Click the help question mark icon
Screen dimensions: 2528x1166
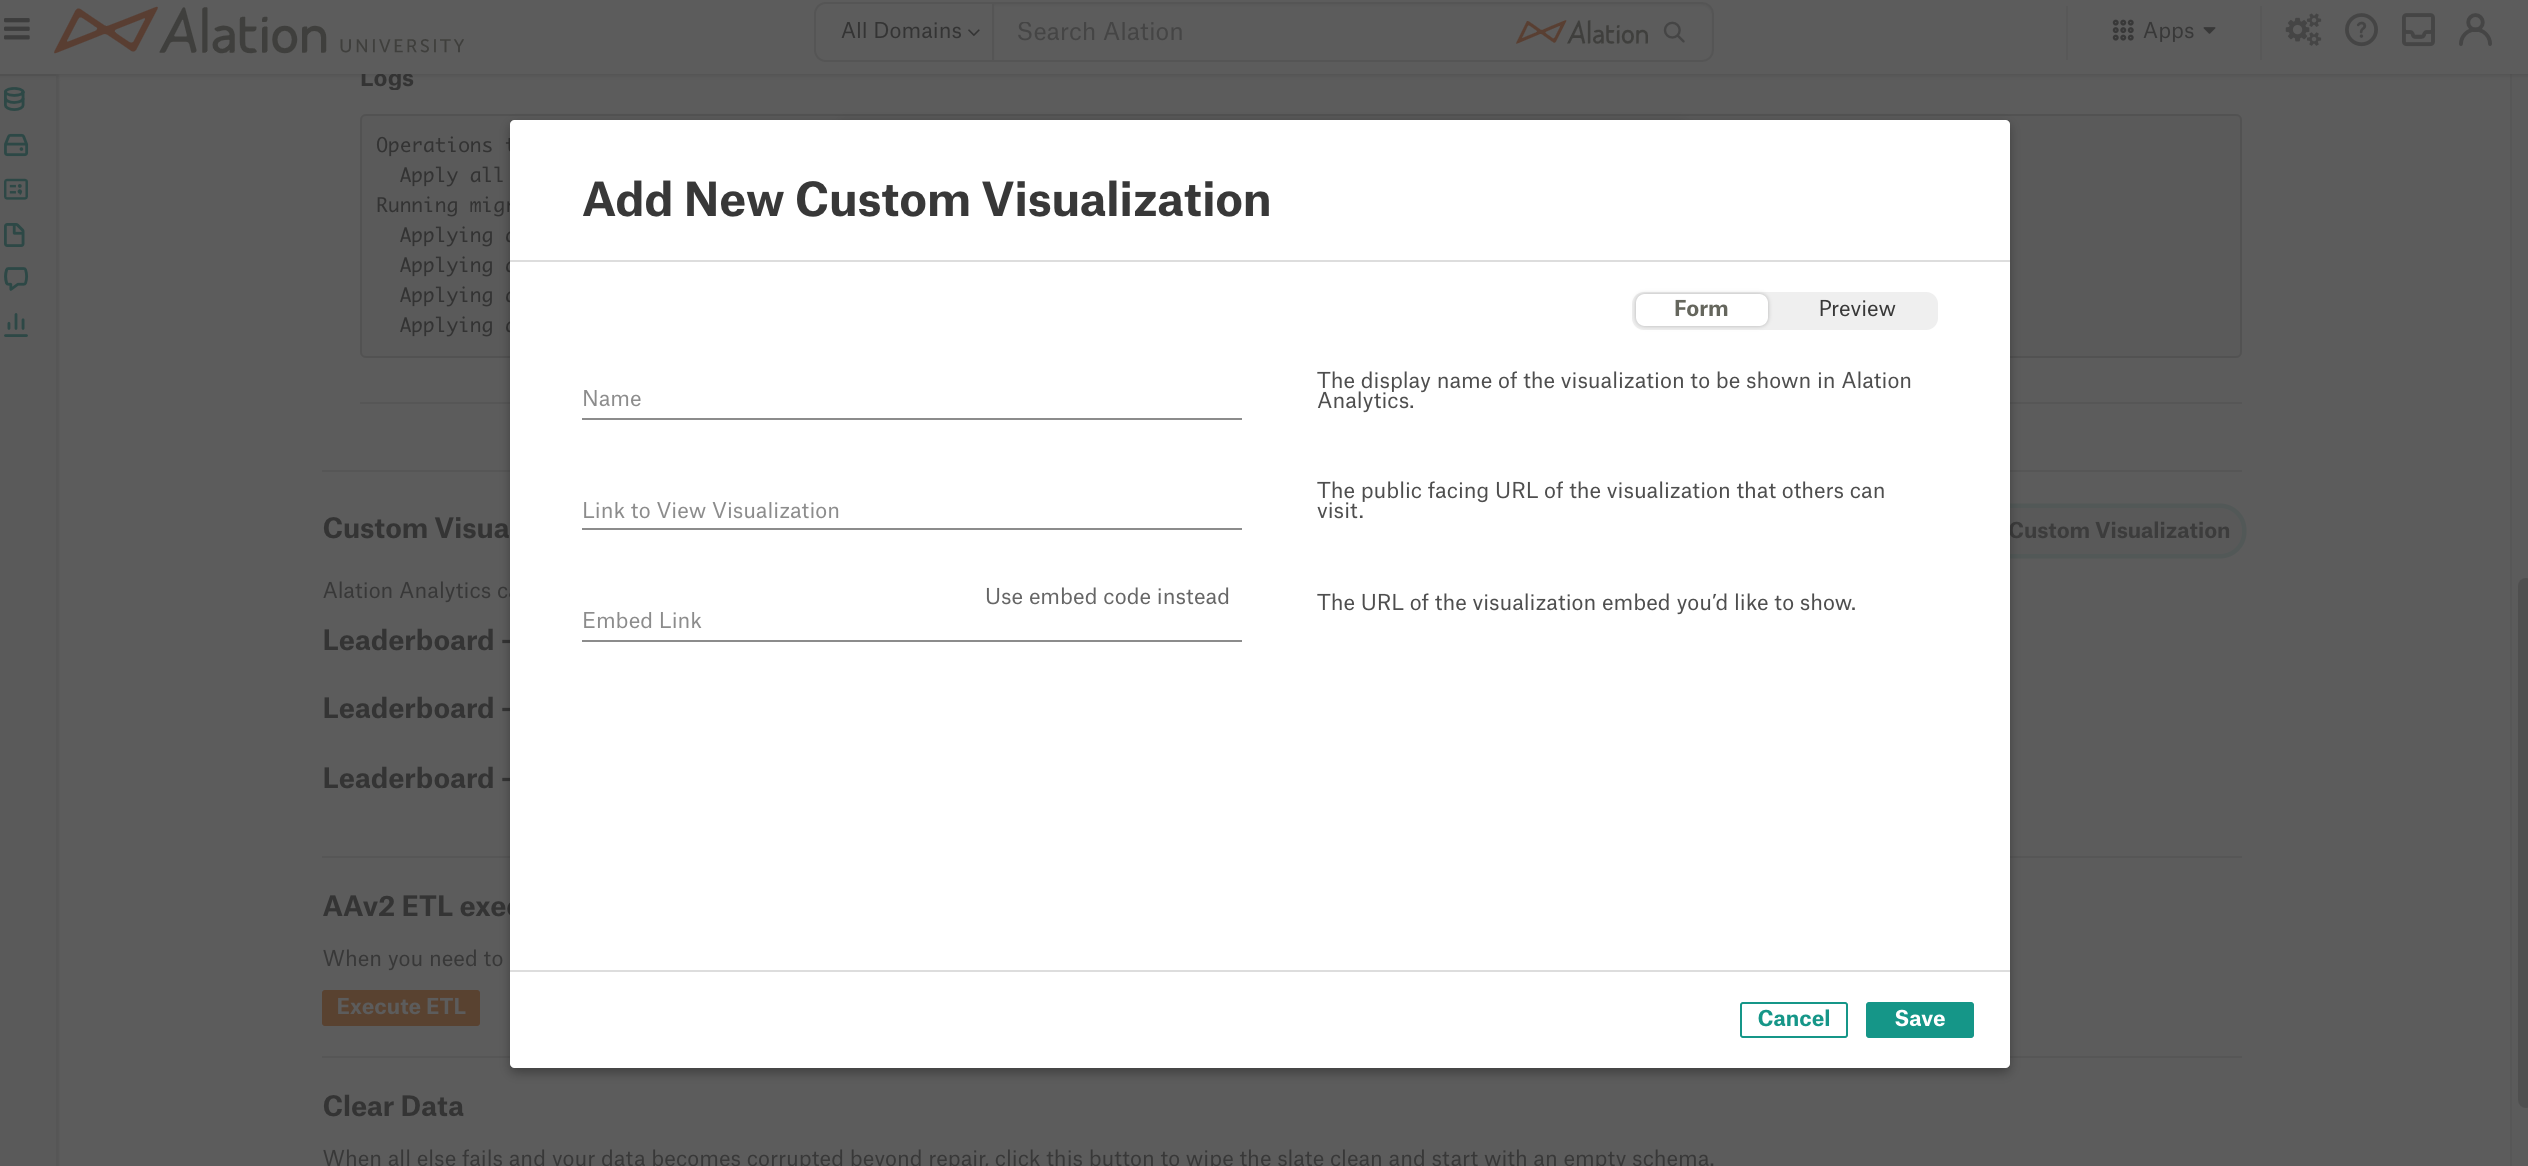[x=2360, y=31]
